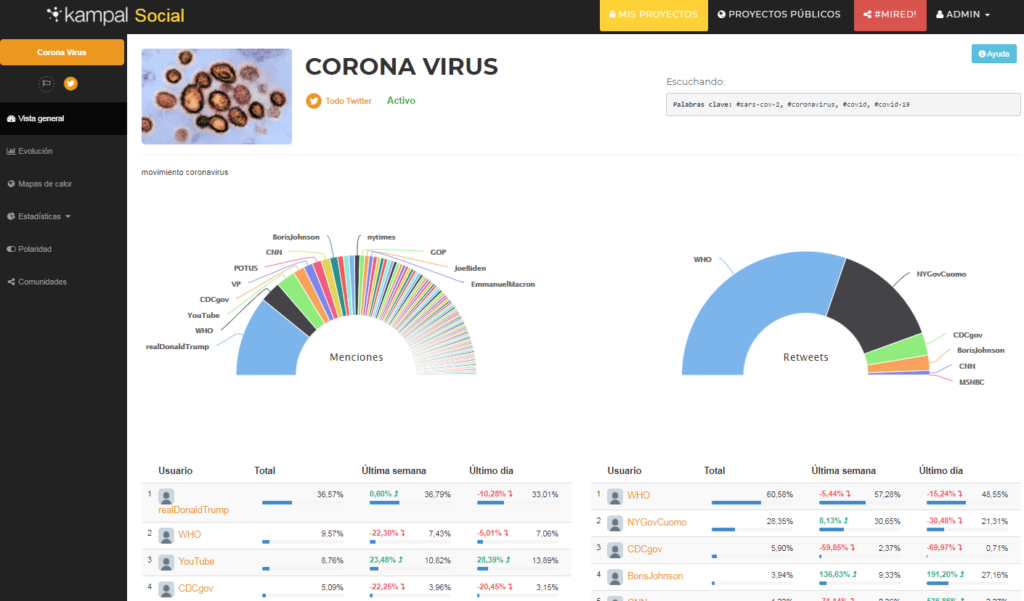The image size is (1024, 601).
Task: Open the BorisJohnson user link
Action: coord(655,576)
